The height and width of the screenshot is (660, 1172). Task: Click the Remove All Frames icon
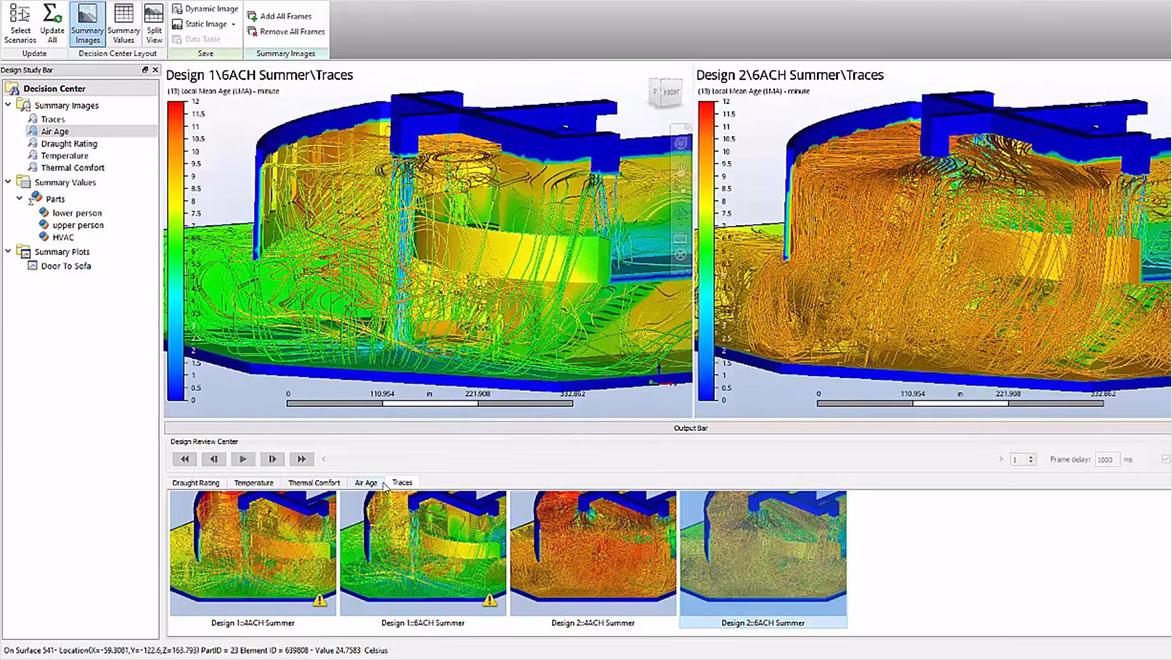coord(285,31)
